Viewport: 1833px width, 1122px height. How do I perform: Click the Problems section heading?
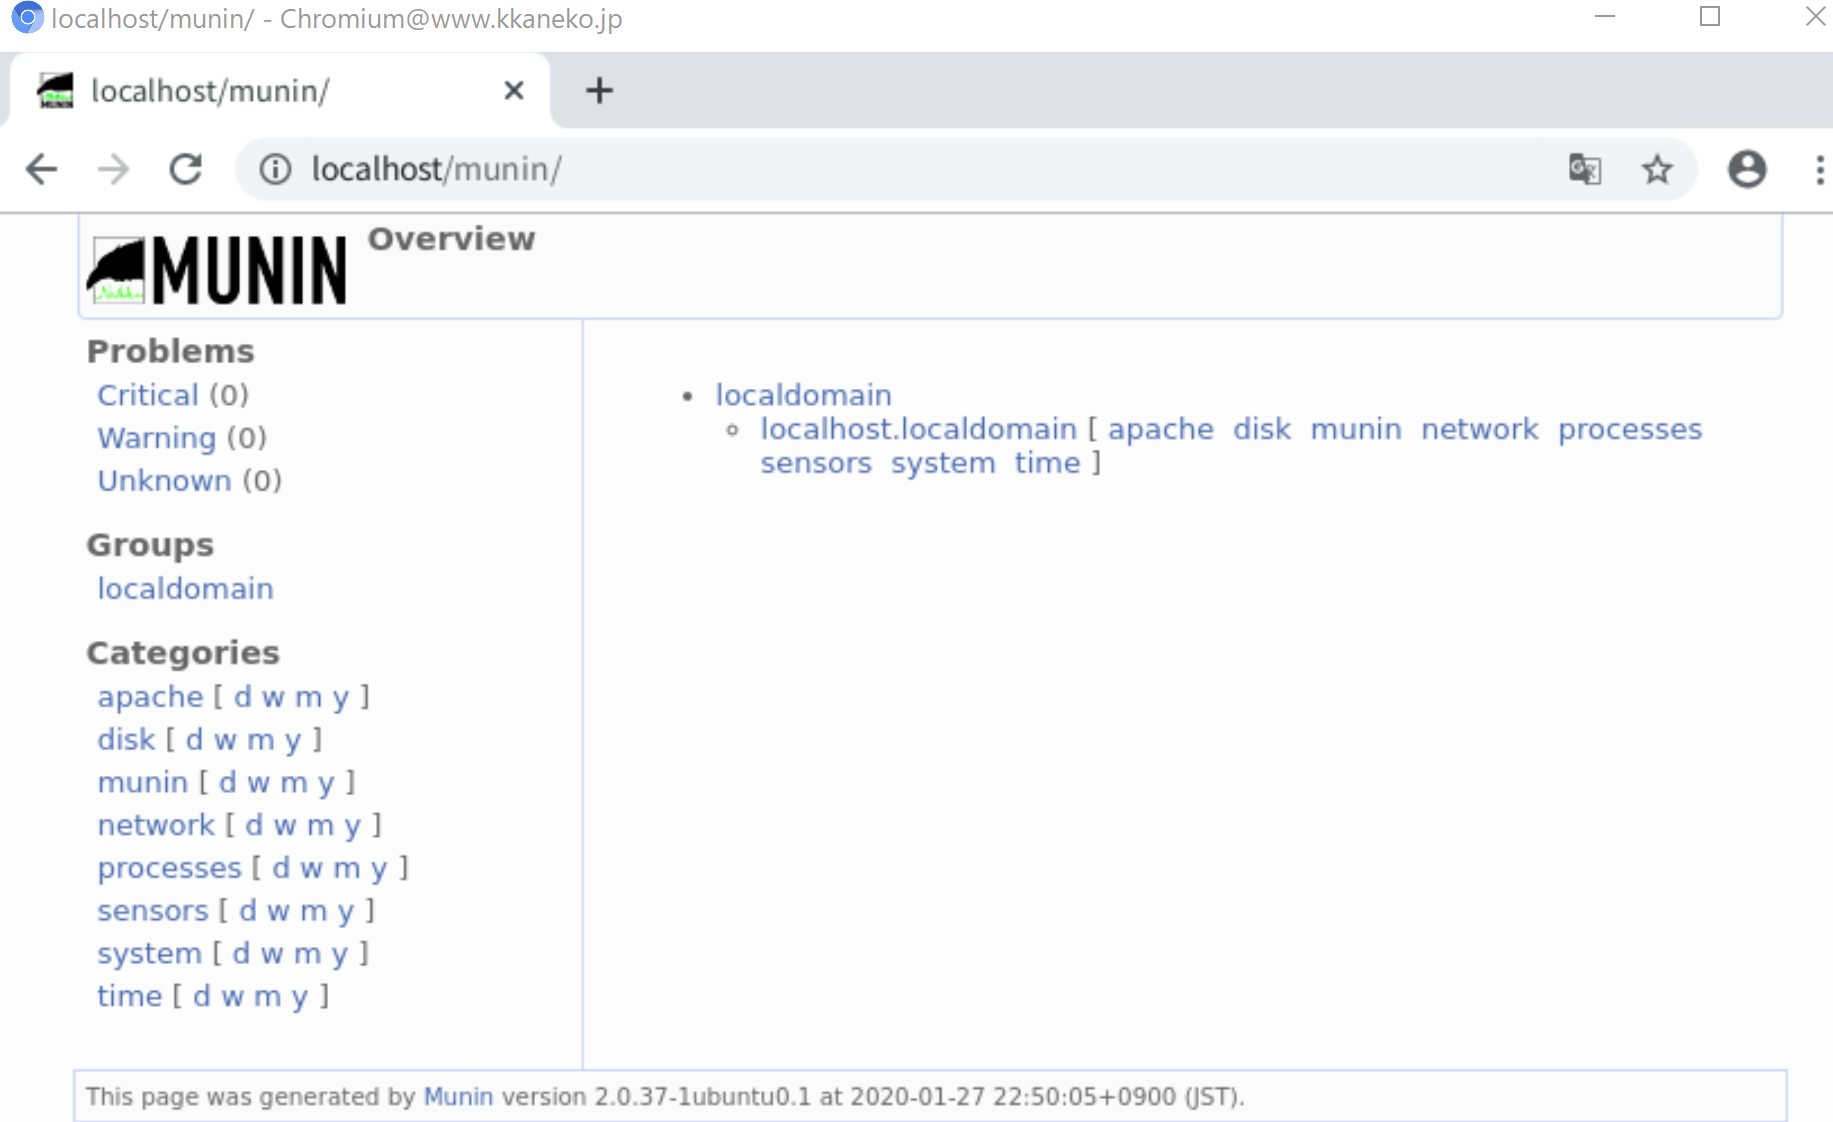point(171,352)
